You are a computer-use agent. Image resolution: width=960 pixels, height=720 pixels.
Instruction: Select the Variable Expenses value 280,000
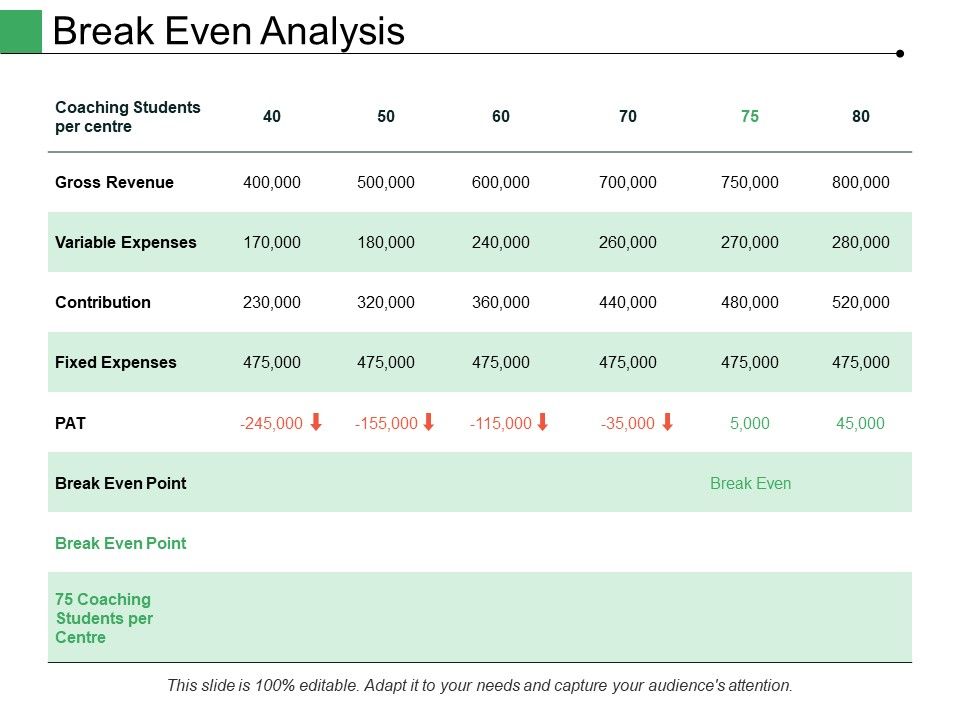(860, 242)
